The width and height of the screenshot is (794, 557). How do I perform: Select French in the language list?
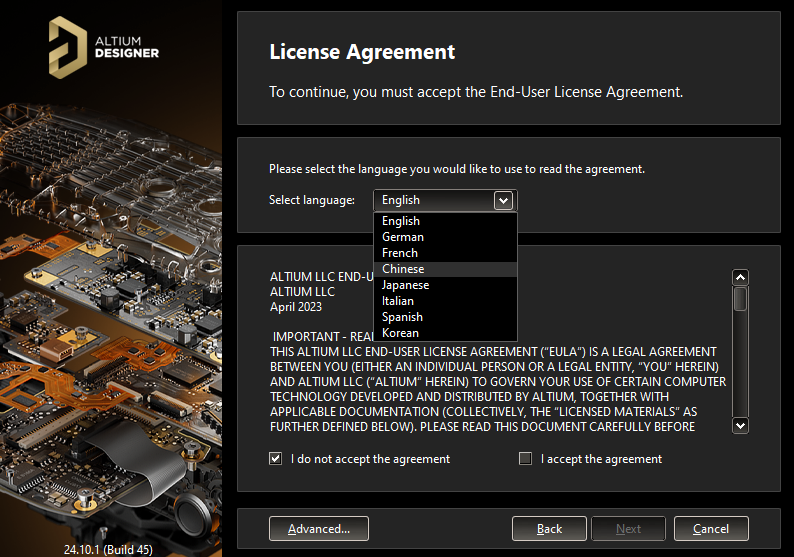click(445, 253)
